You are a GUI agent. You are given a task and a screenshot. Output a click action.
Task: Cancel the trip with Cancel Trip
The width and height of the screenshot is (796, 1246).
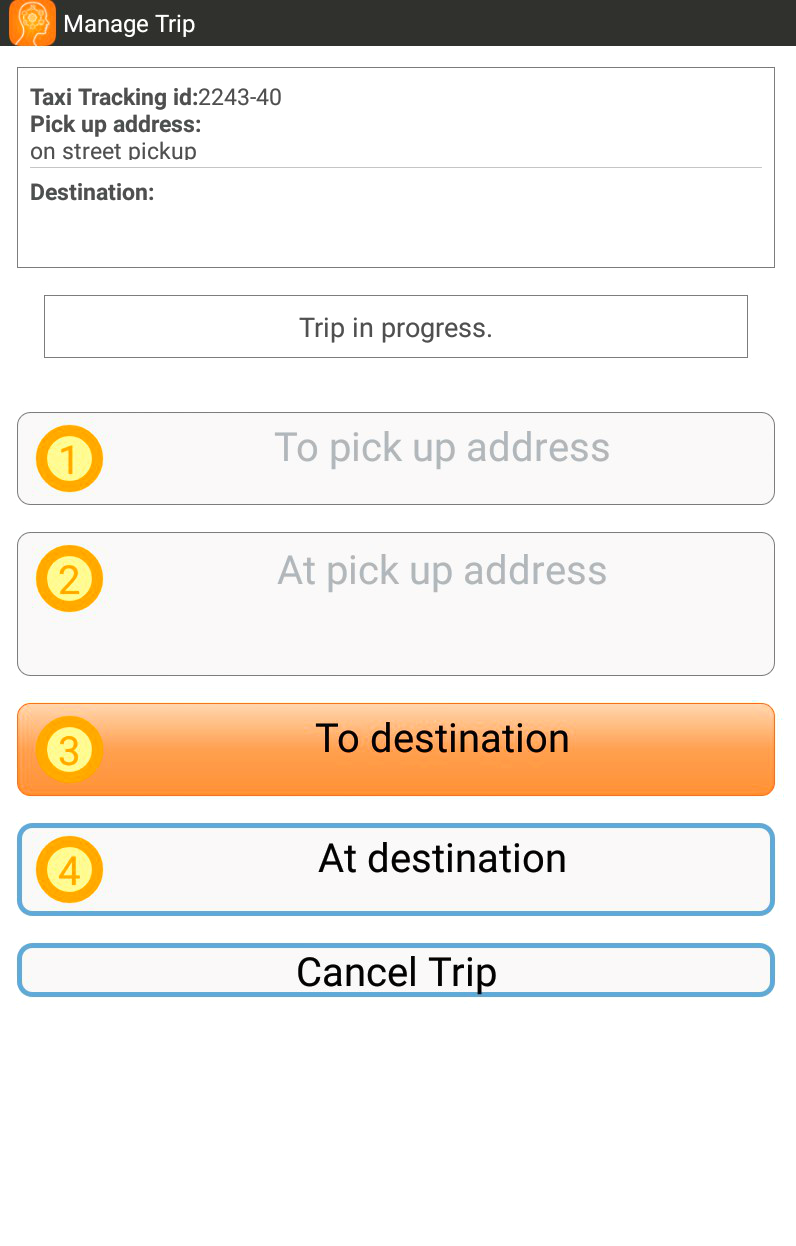coord(396,970)
